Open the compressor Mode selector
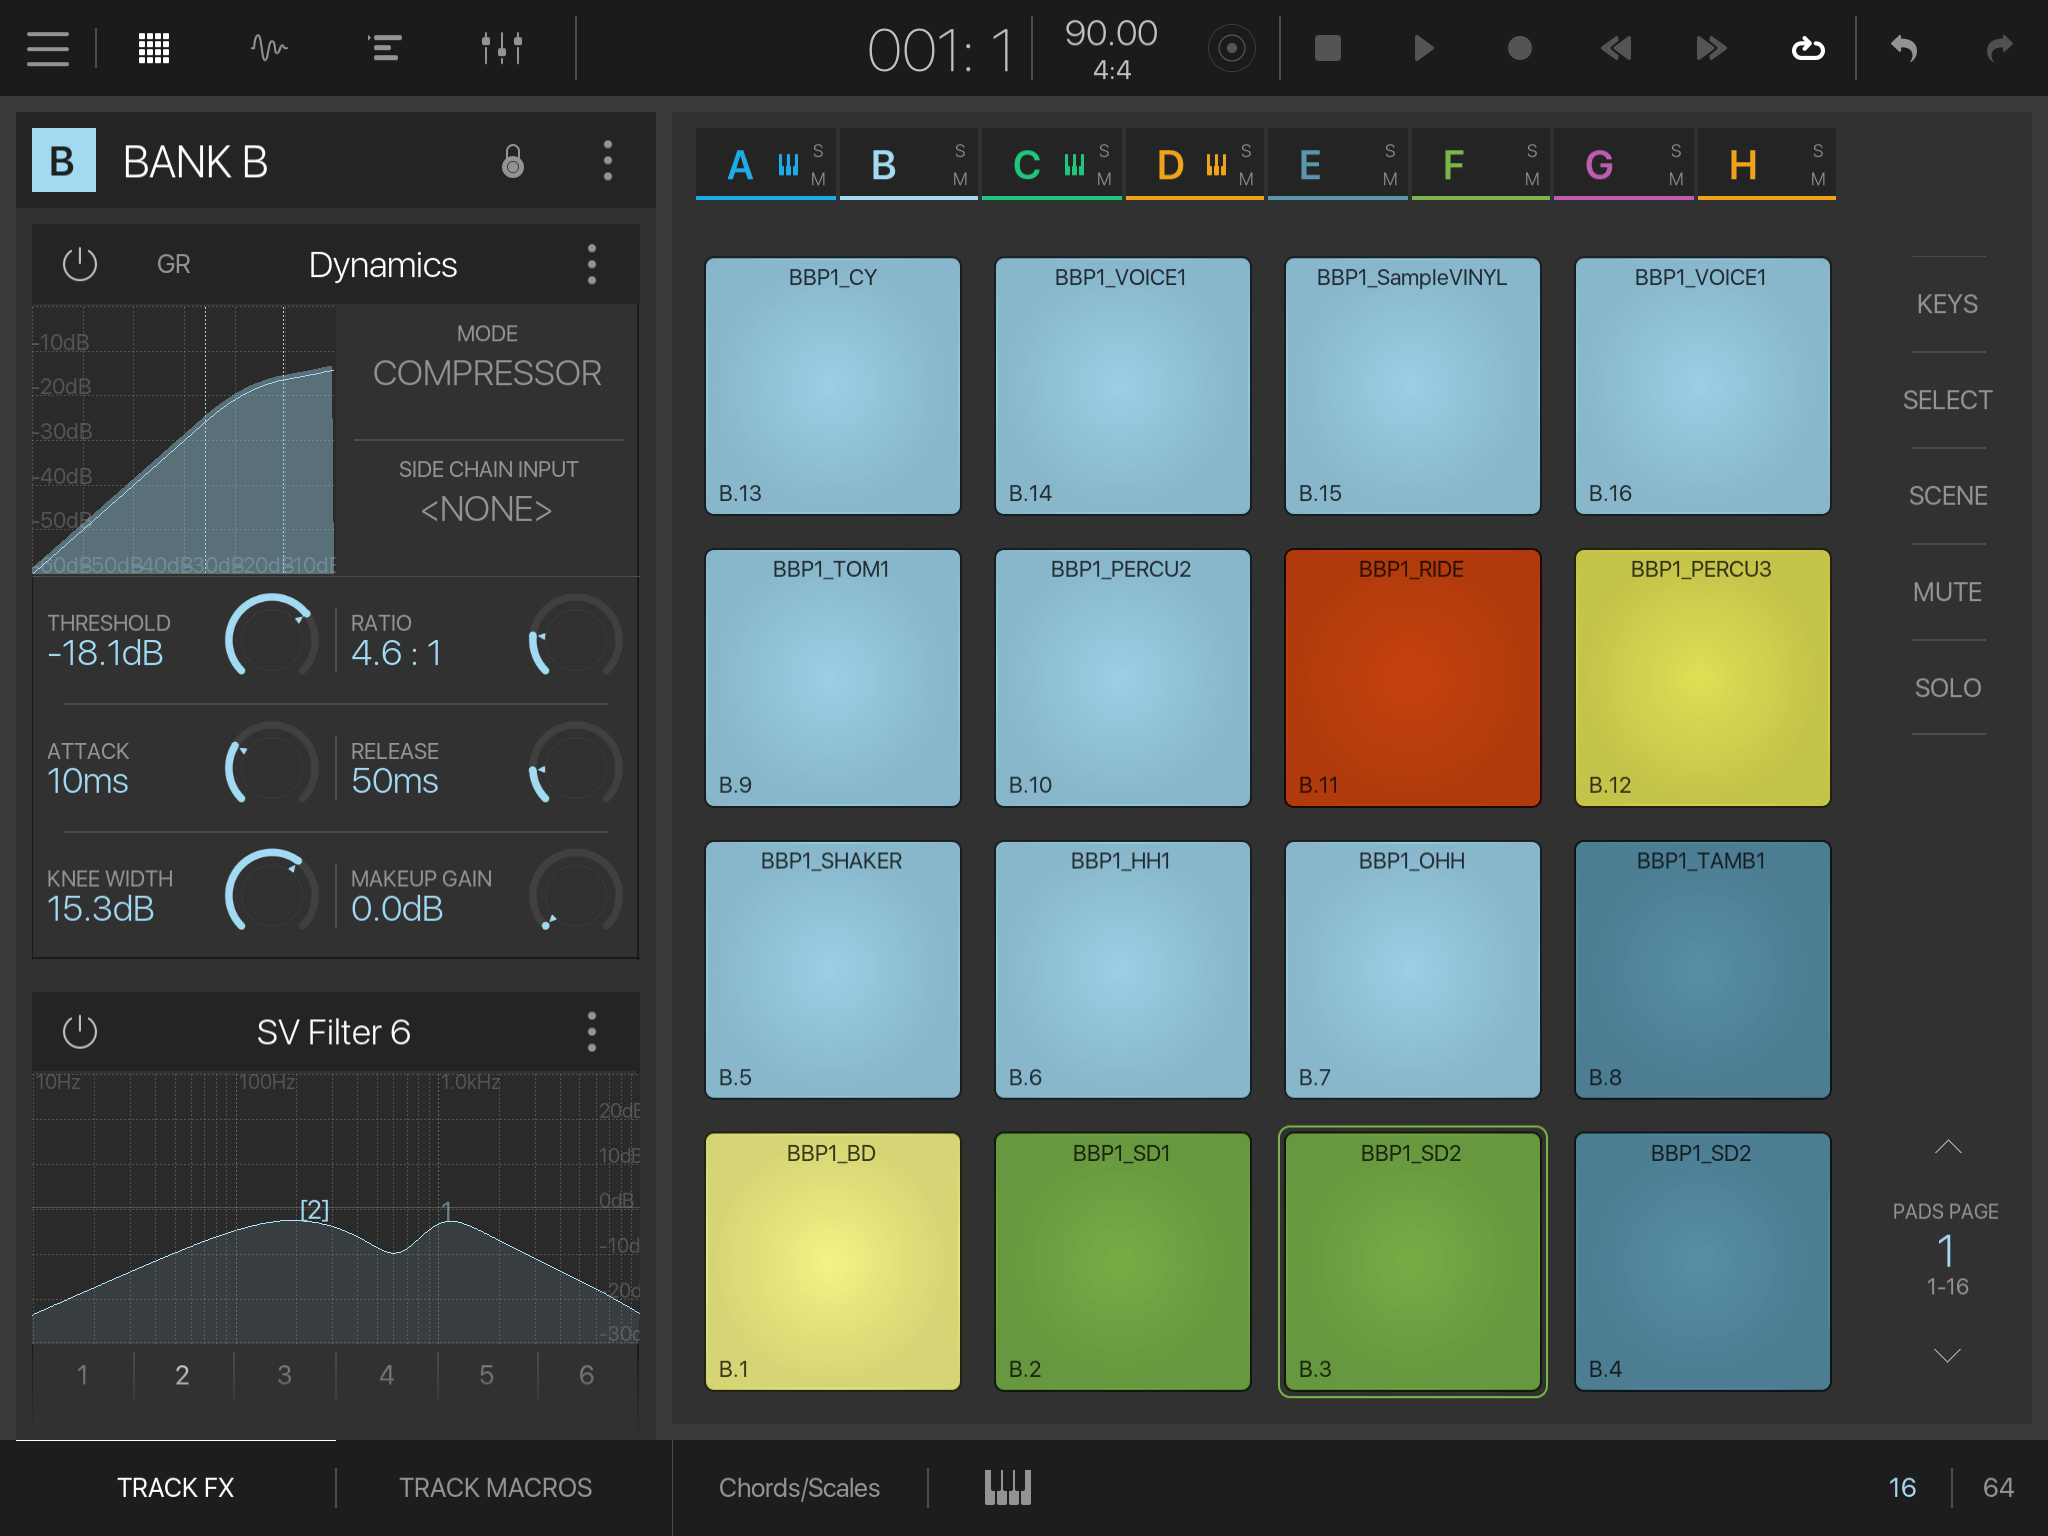Viewport: 2048px width, 1536px height. [x=487, y=372]
